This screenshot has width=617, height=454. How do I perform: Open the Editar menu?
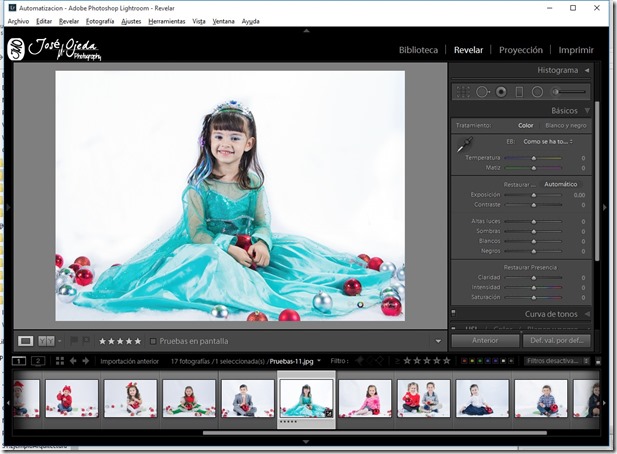click(x=44, y=21)
